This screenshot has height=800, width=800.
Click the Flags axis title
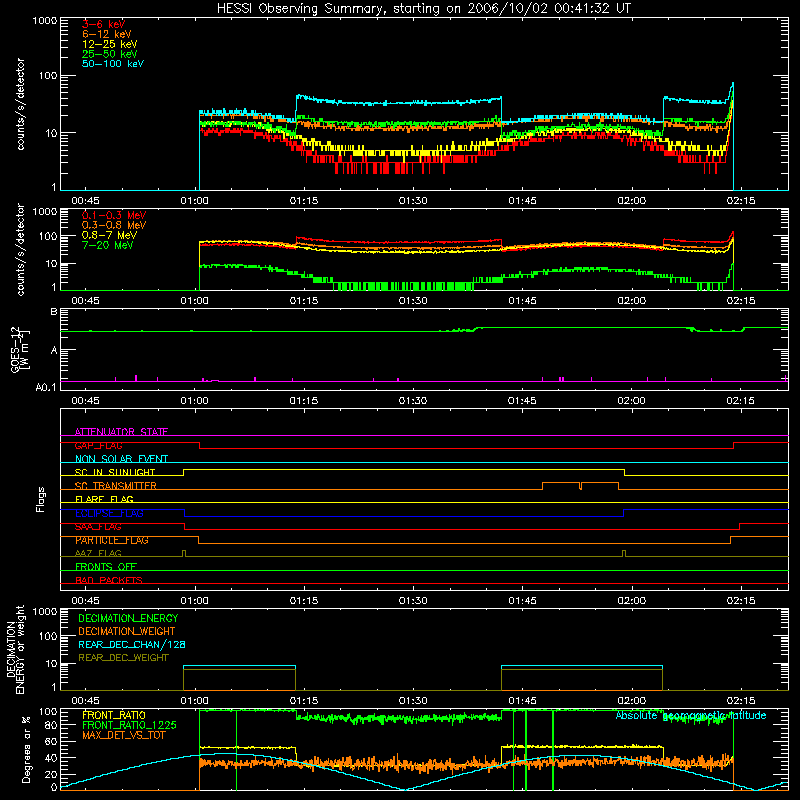41,499
